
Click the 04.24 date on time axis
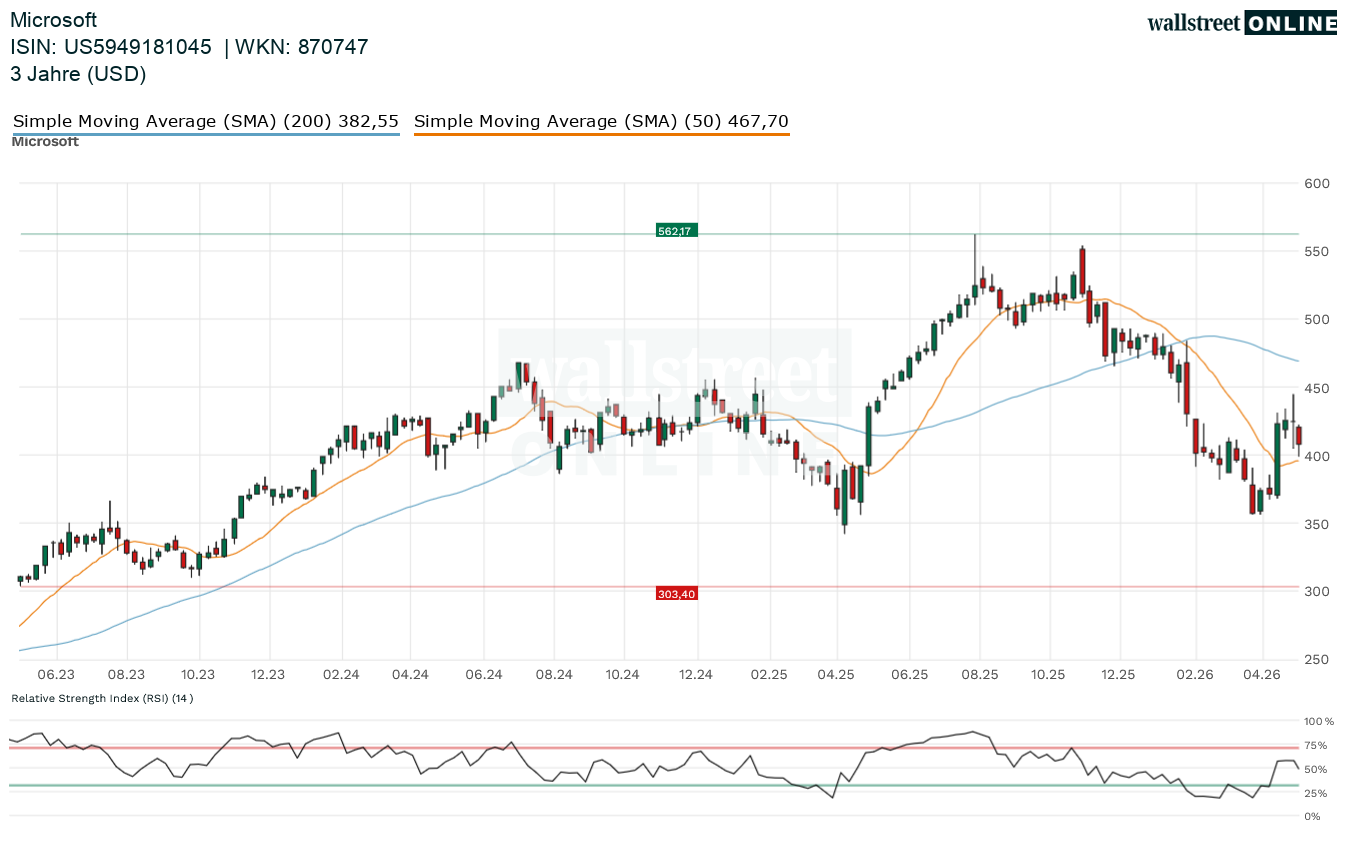point(411,675)
